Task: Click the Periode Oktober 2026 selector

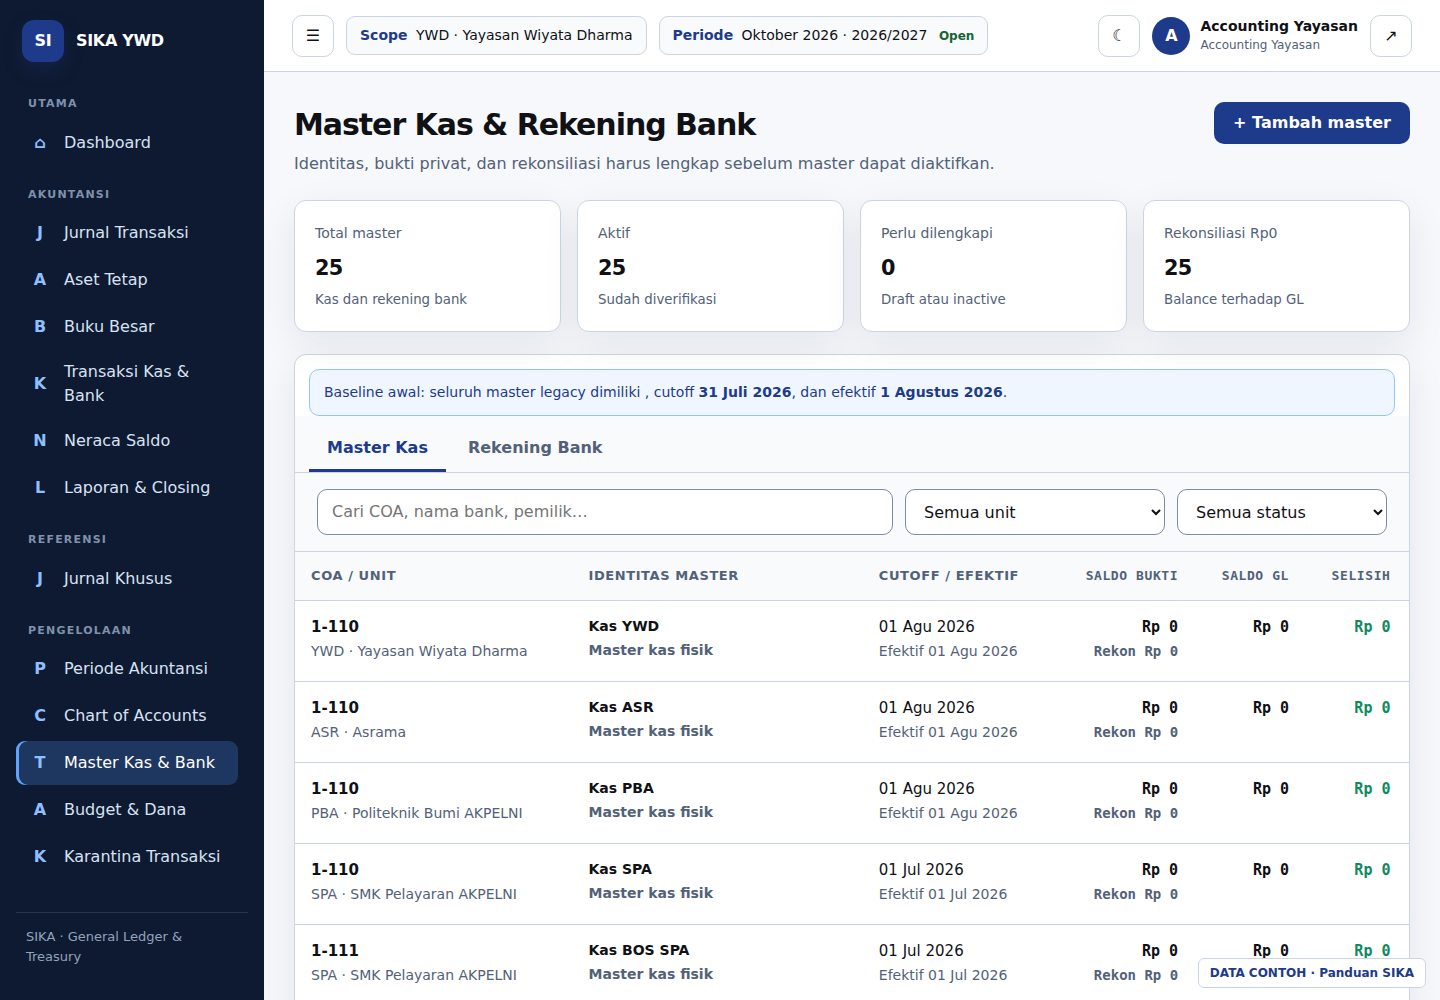Action: (823, 35)
